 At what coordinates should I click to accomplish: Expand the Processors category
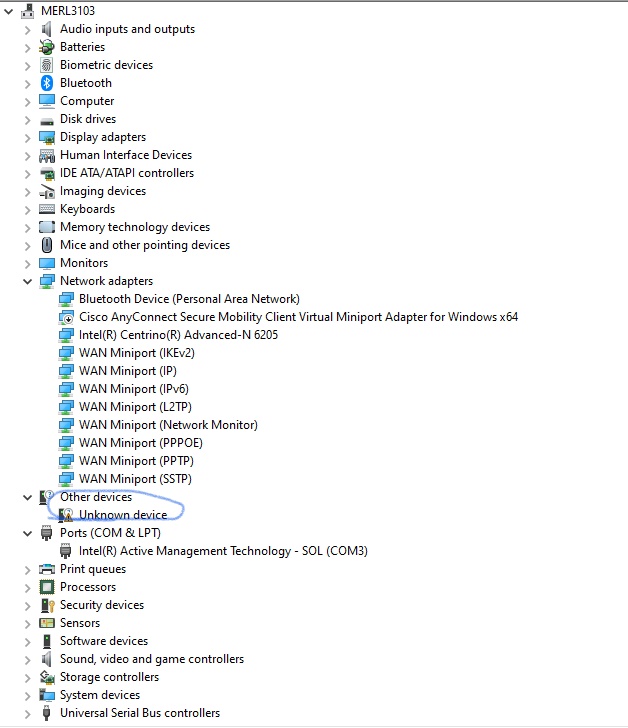[x=27, y=588]
